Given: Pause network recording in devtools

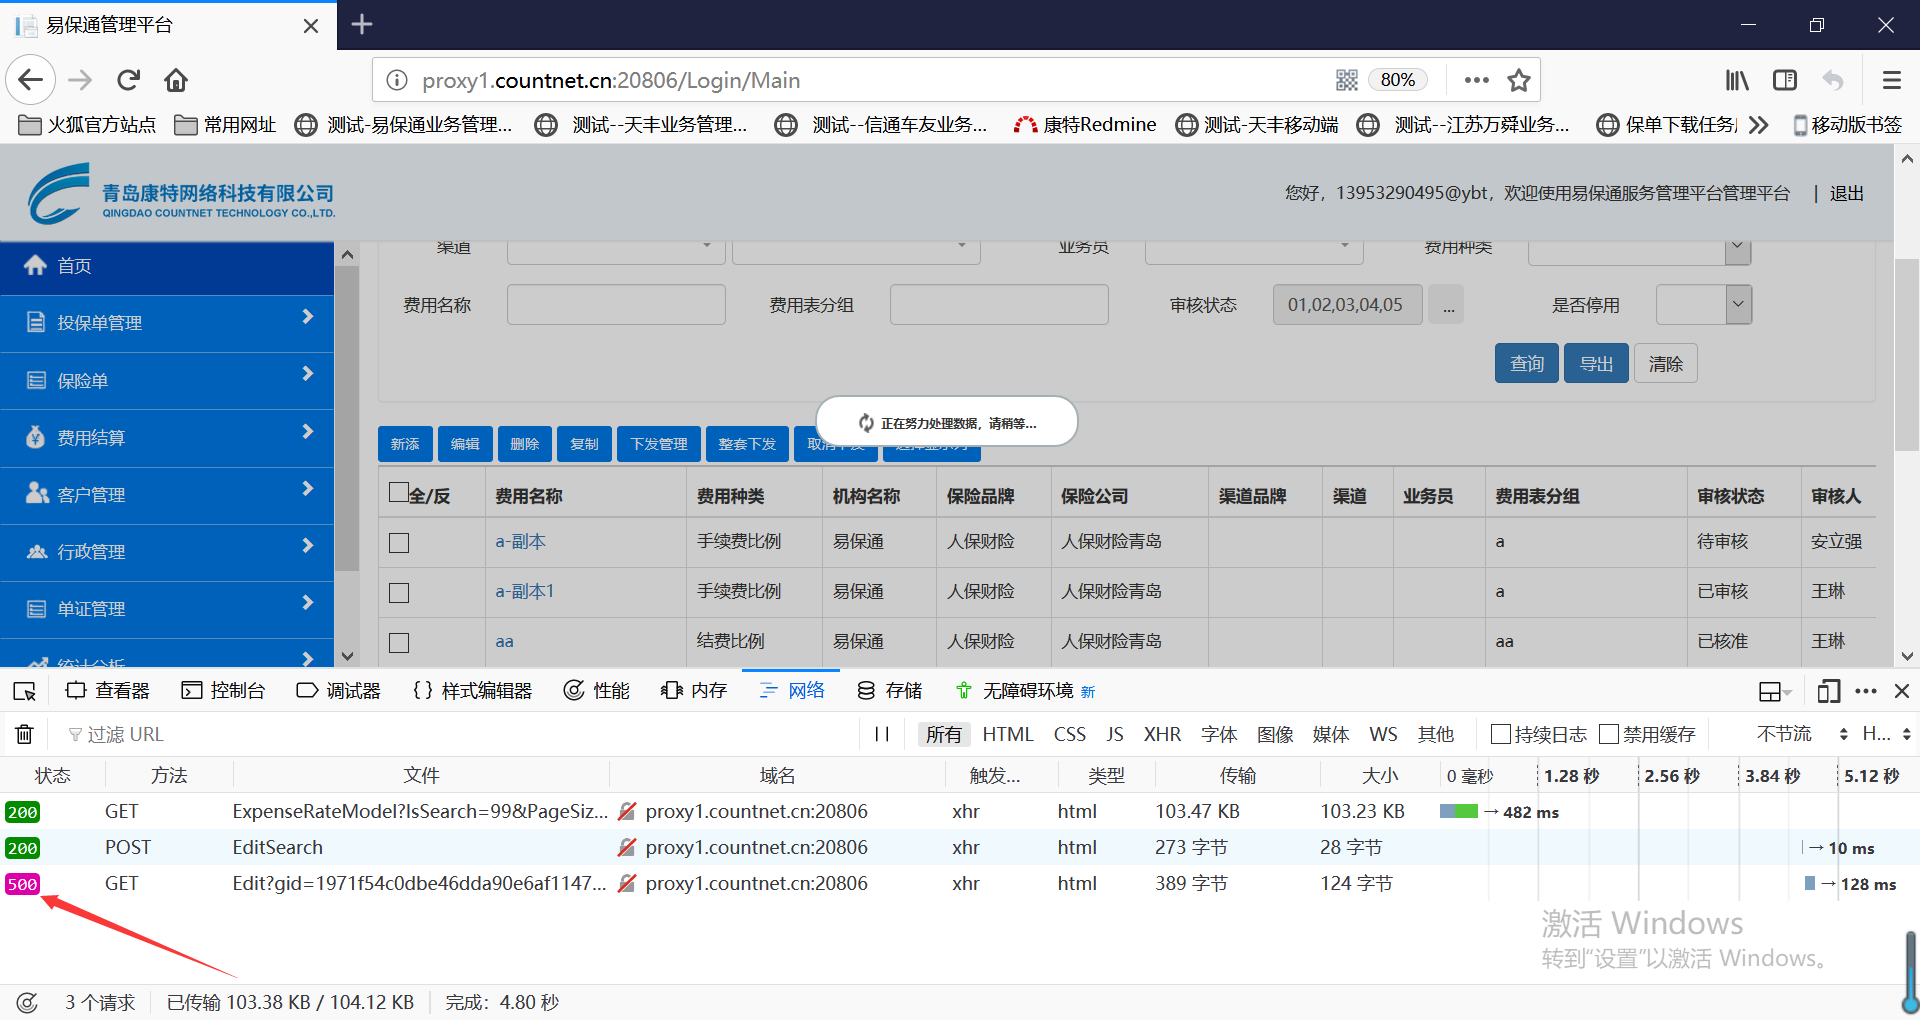Looking at the screenshot, I should pyautogui.click(x=882, y=735).
